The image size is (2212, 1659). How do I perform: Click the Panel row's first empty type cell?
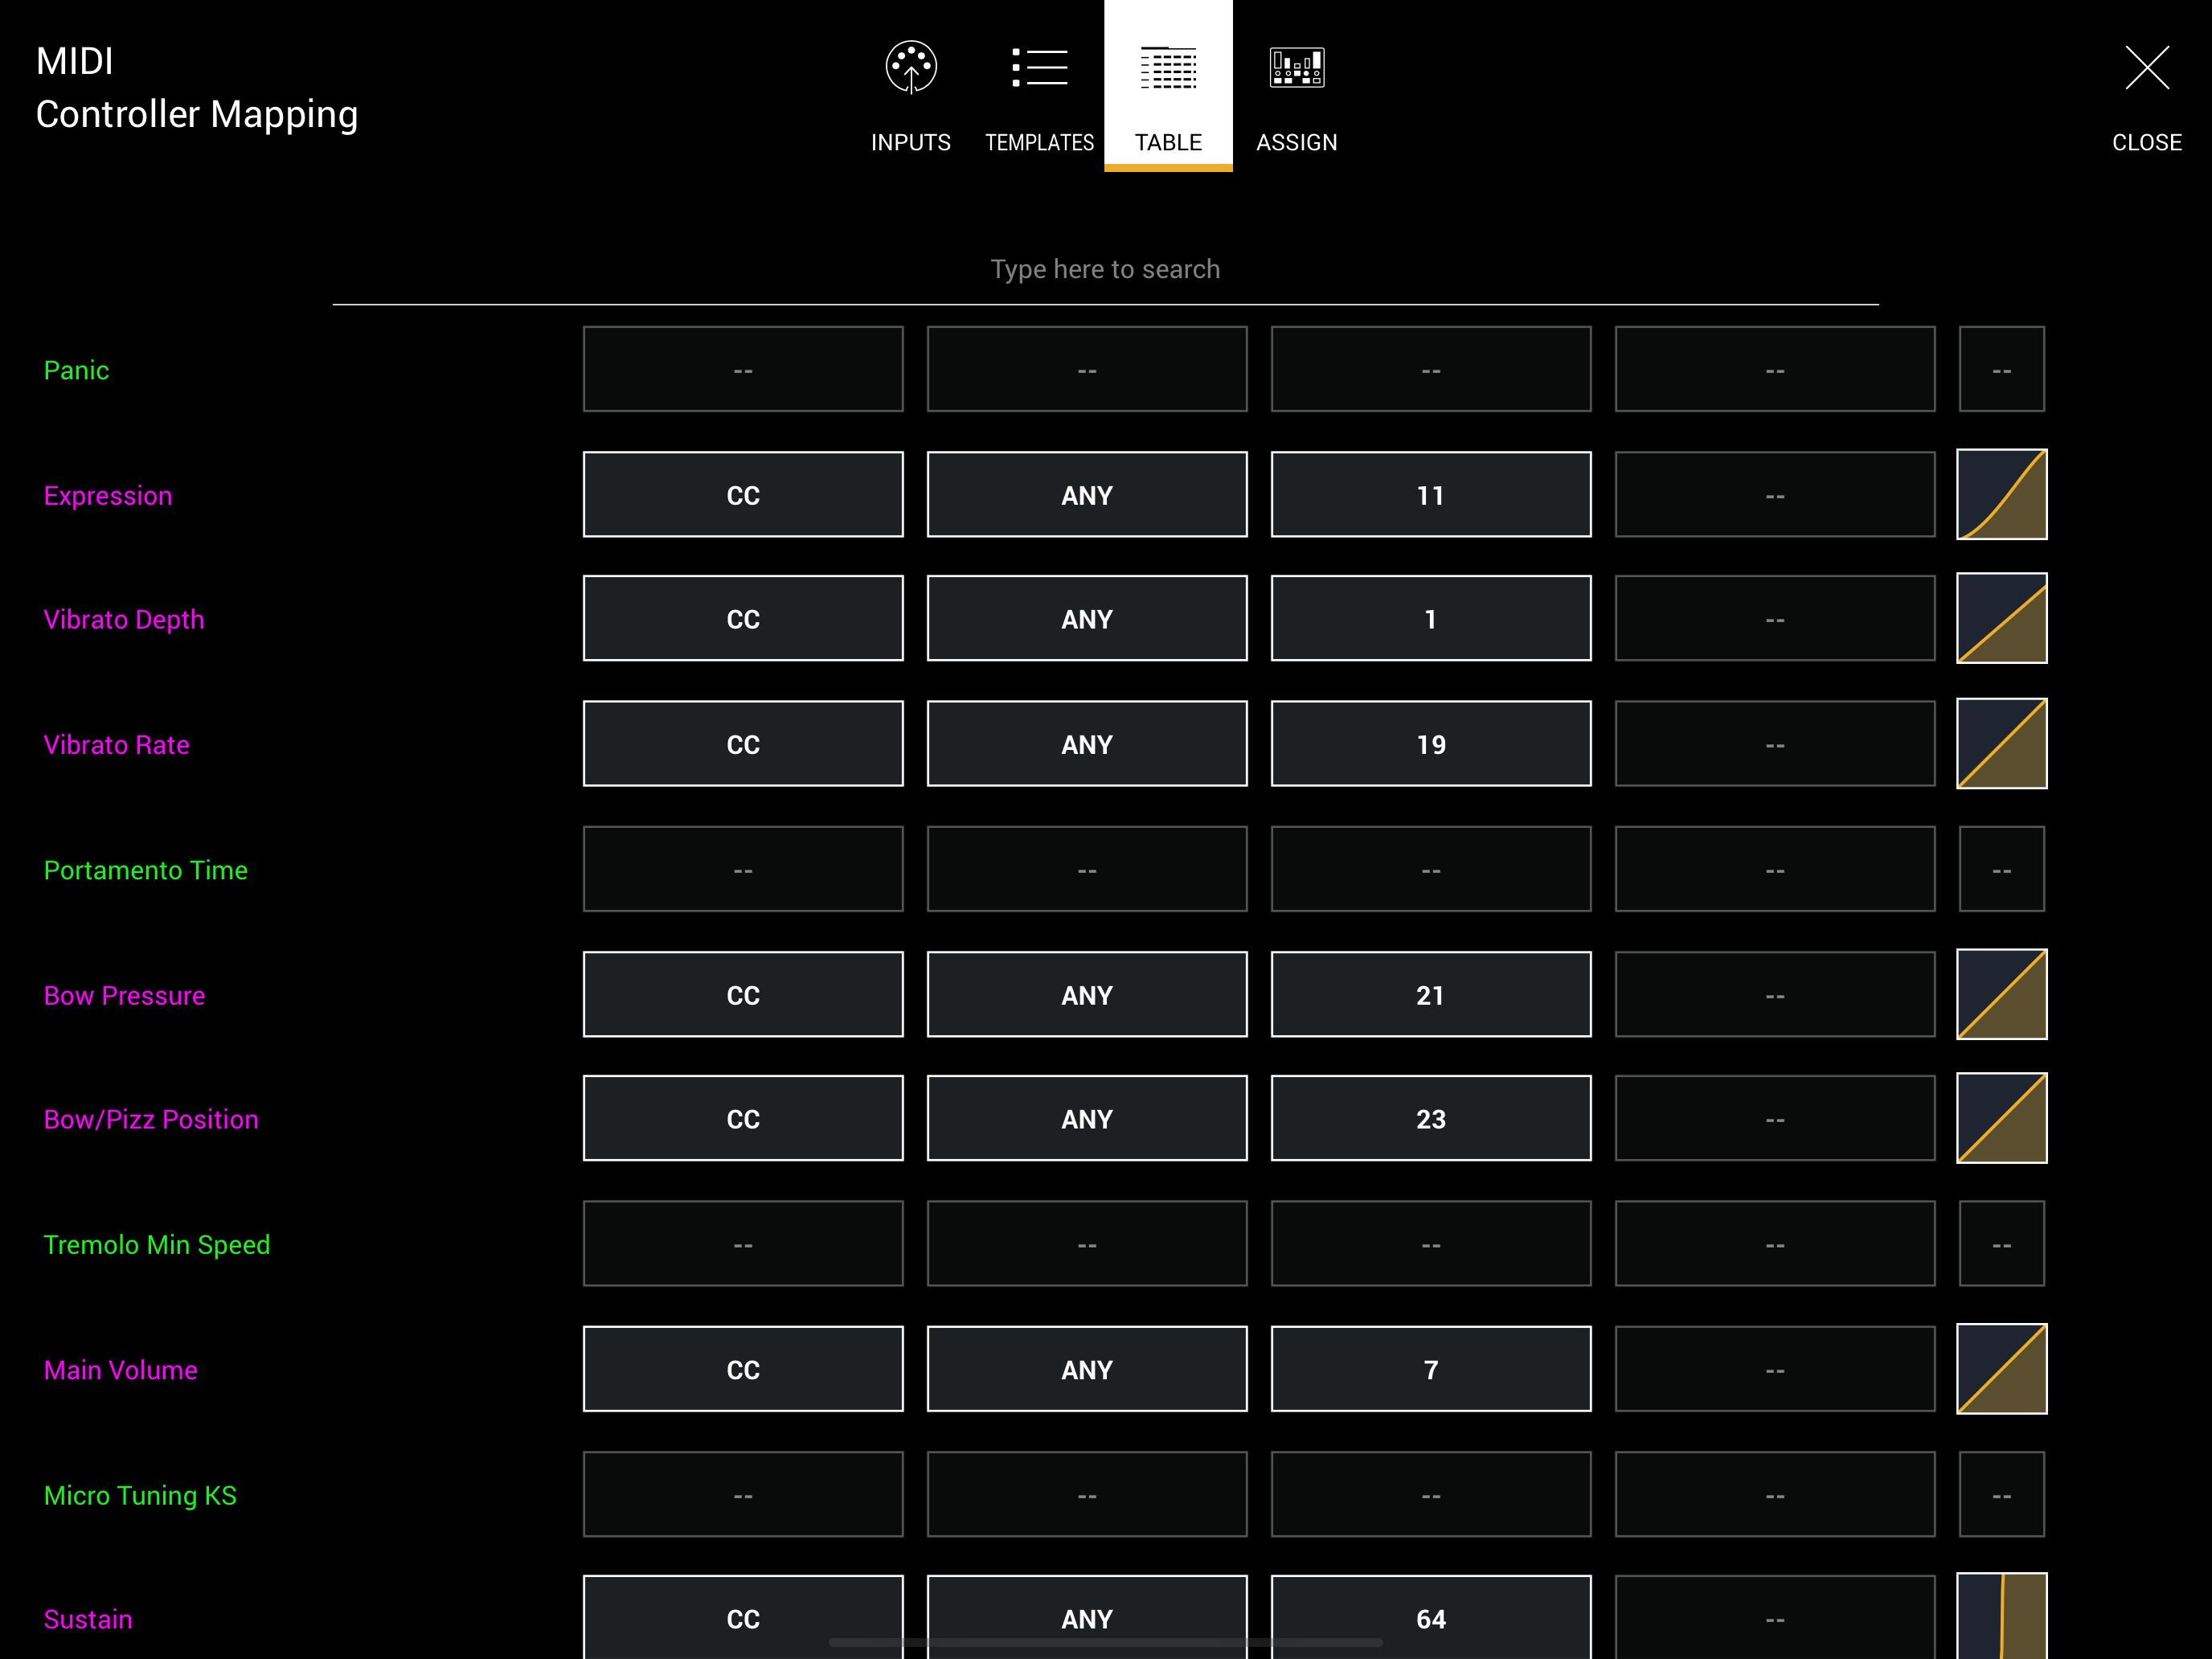point(743,369)
